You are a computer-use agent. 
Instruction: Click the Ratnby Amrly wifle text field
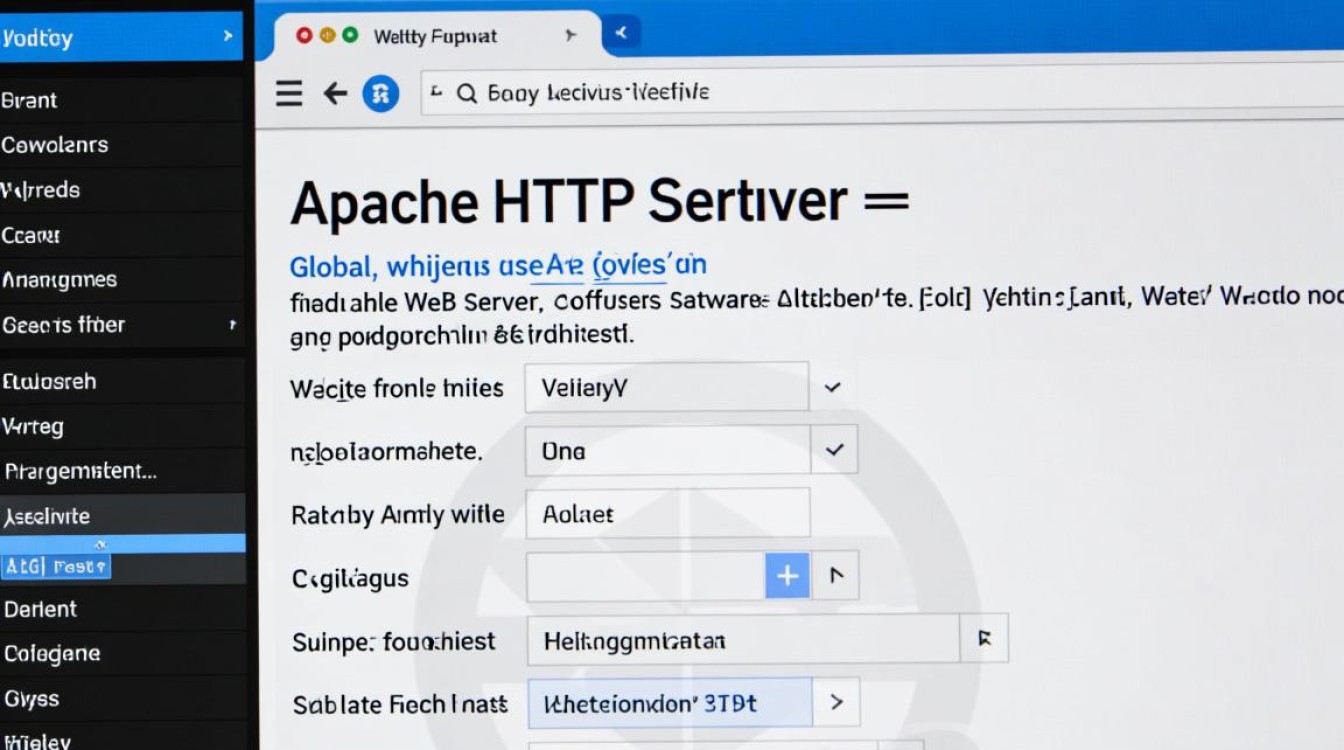coord(667,514)
